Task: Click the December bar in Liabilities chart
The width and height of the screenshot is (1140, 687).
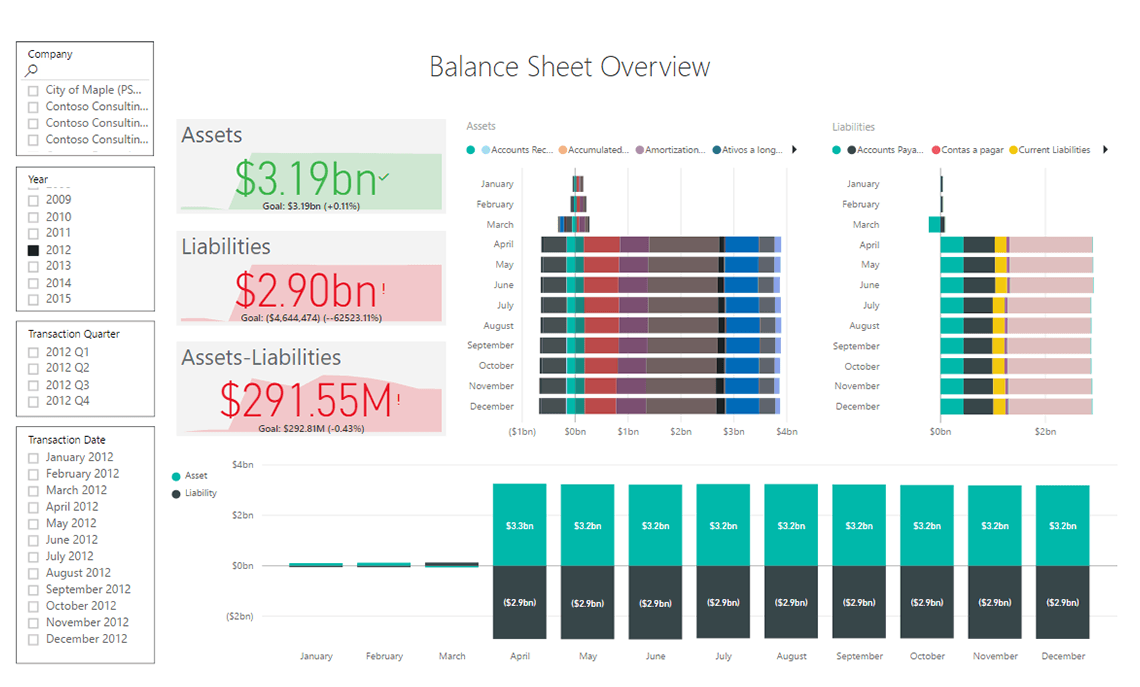Action: coord(1016,406)
